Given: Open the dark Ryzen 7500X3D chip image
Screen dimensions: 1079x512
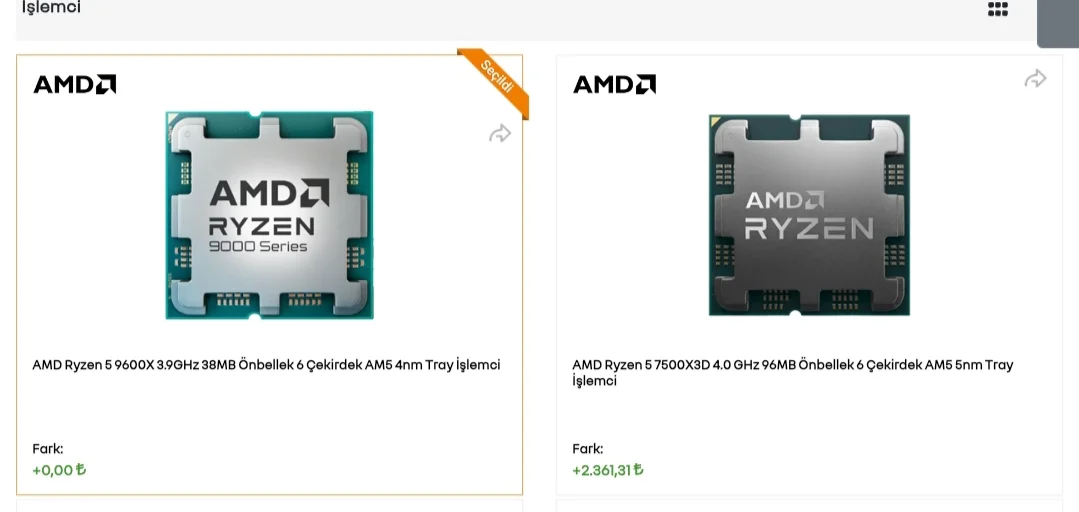Looking at the screenshot, I should point(809,215).
